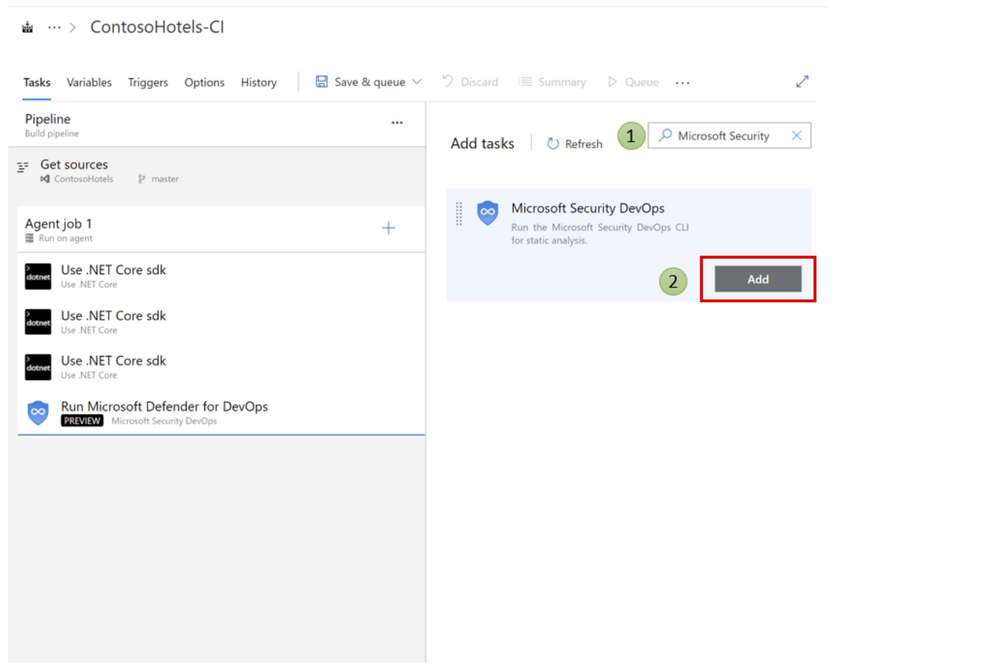Click the magnifier icon in the task search box

[665, 135]
